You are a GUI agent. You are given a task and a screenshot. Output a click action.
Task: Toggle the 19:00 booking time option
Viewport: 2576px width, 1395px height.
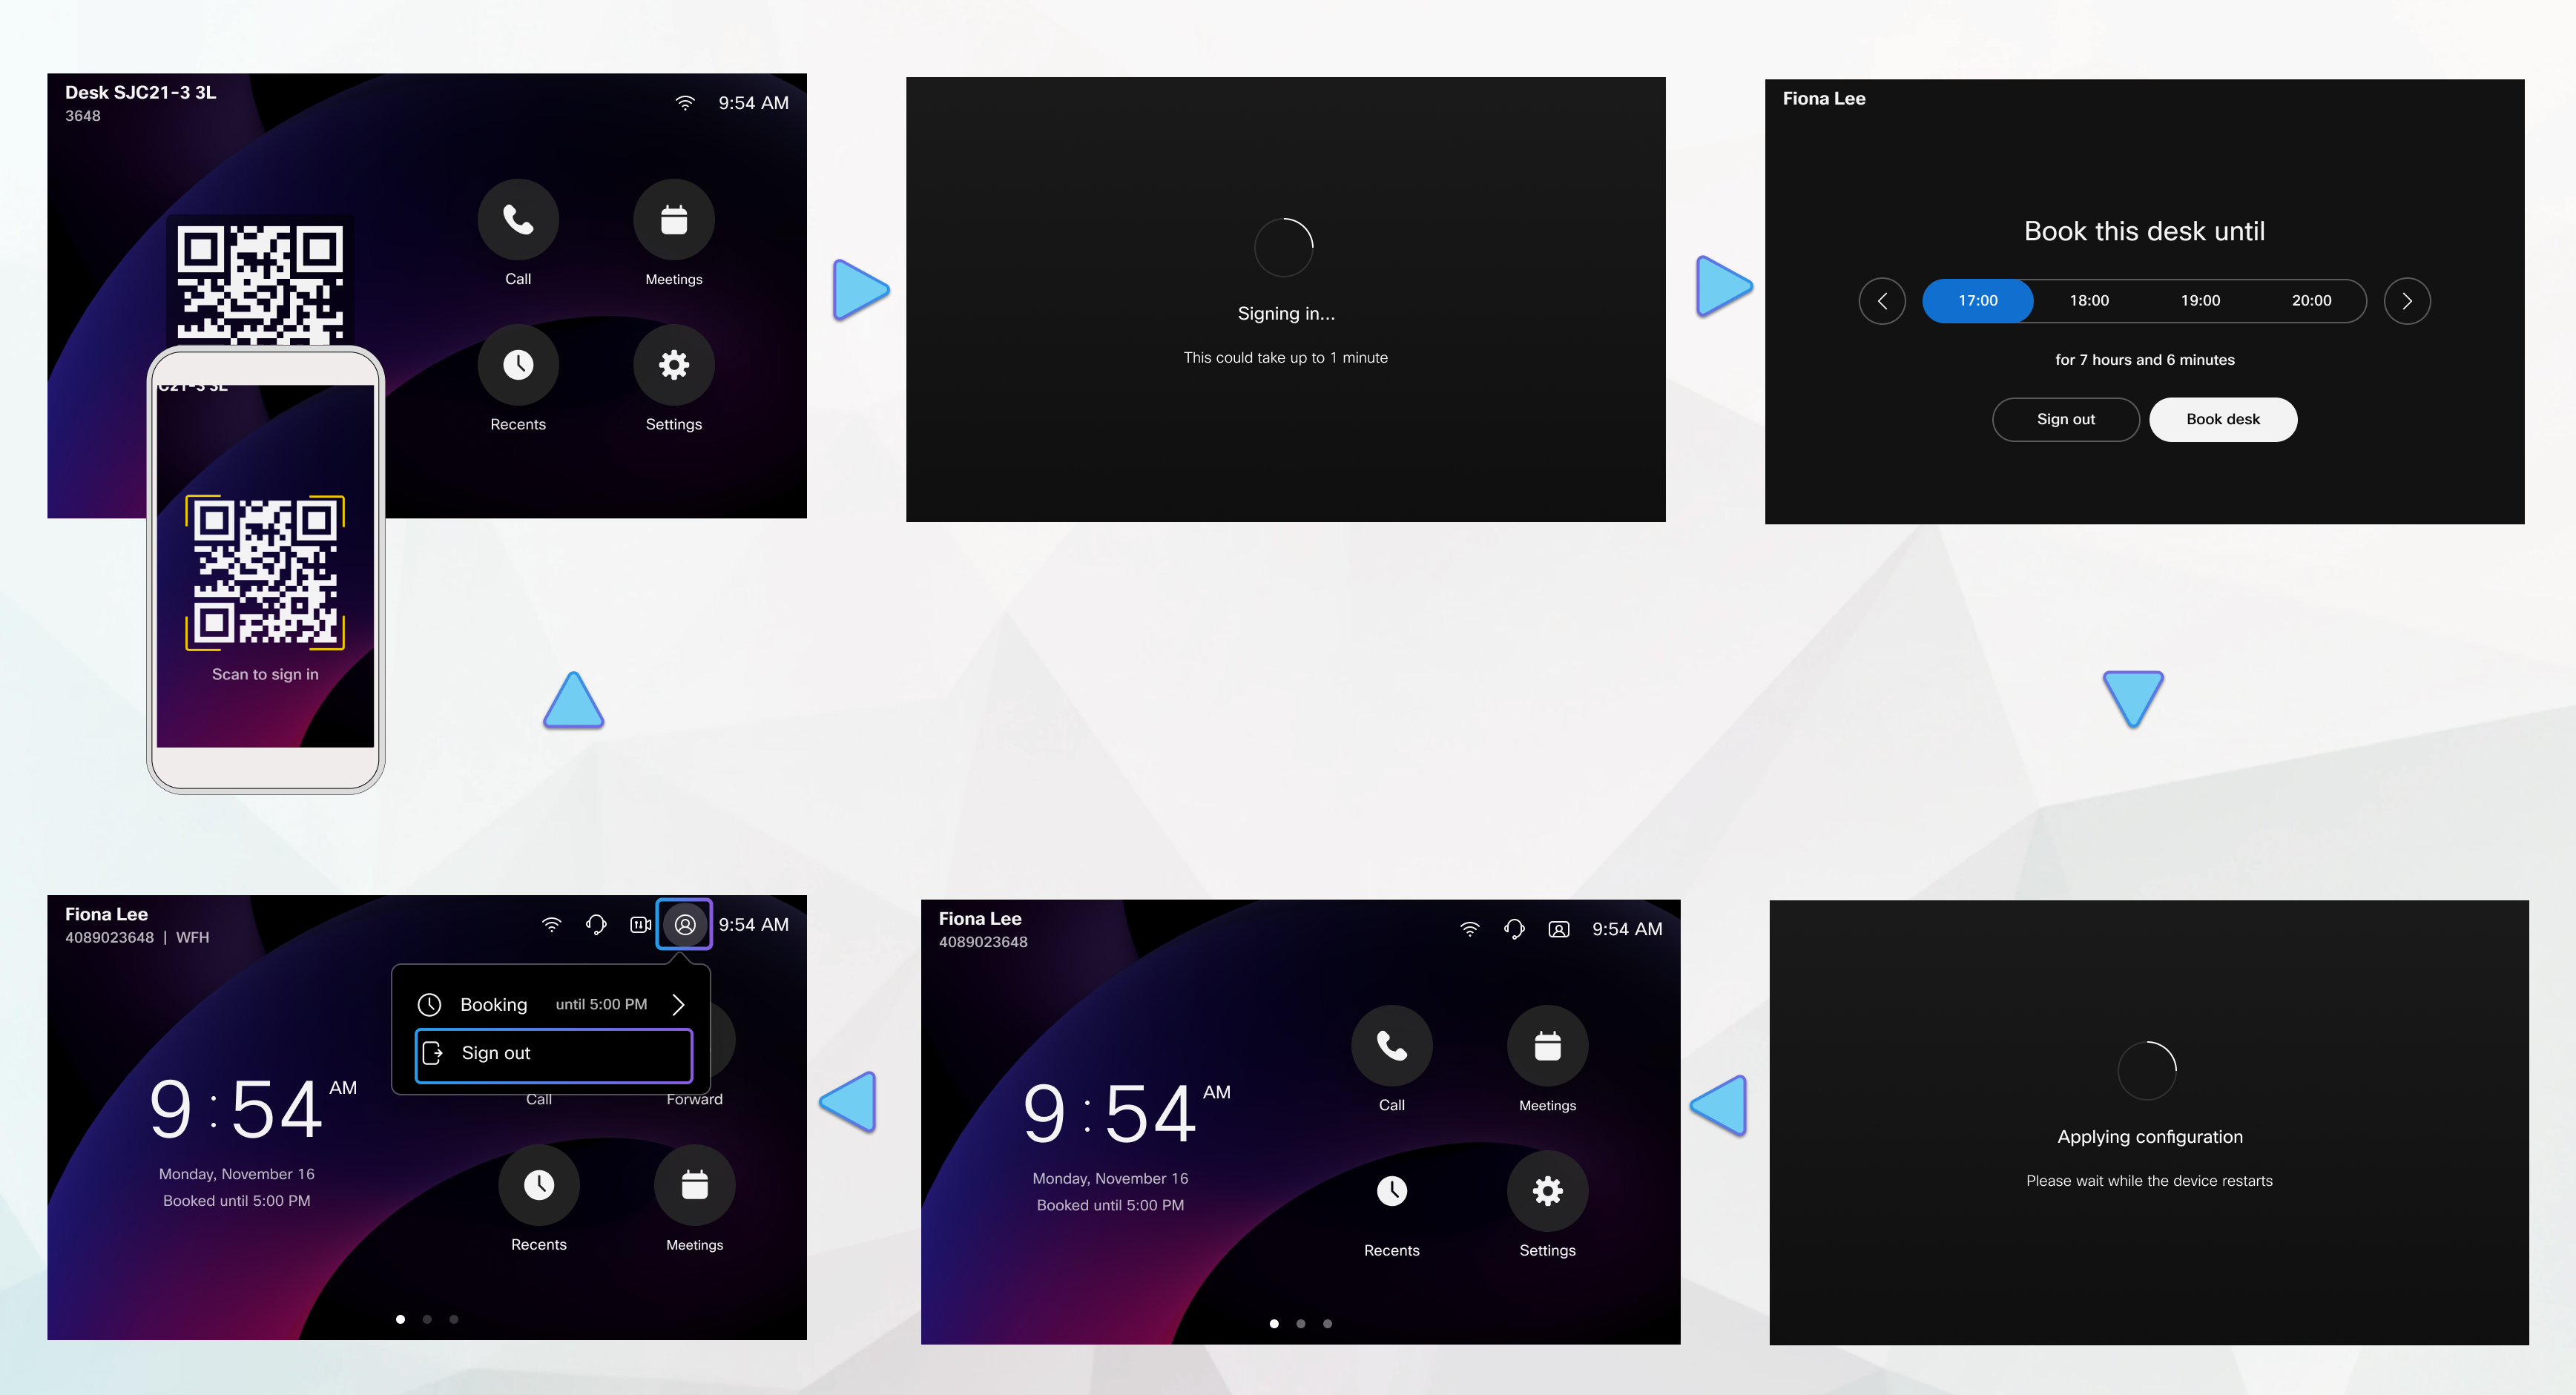coord(2200,300)
